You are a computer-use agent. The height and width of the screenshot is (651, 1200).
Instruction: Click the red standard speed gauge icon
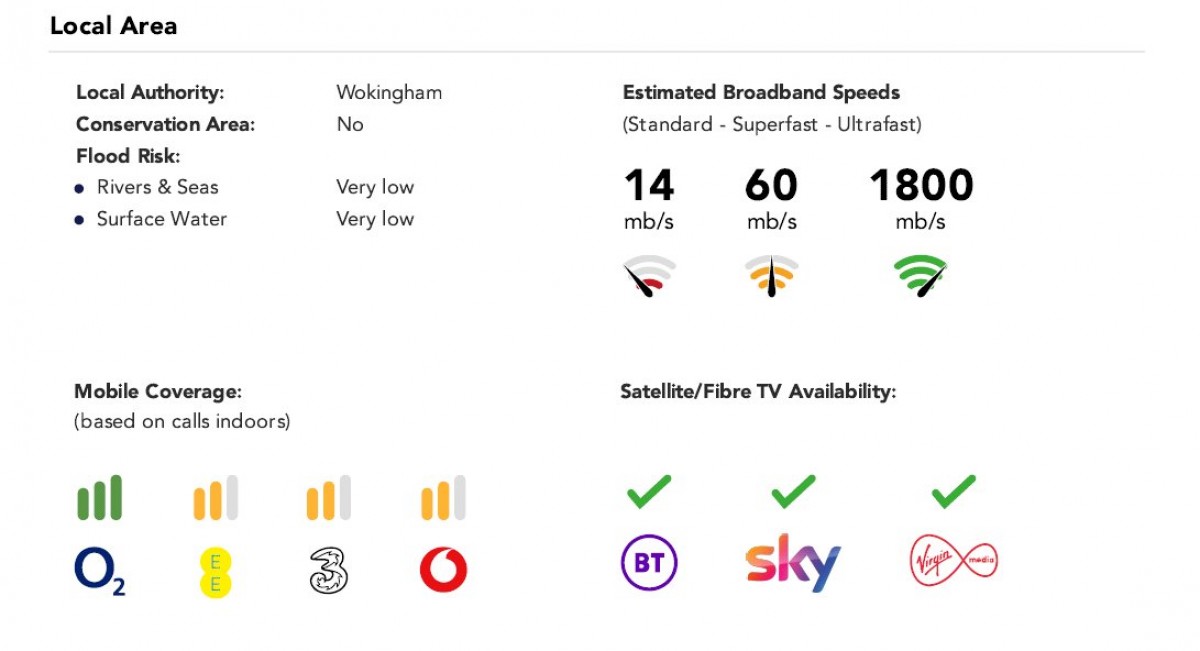649,277
